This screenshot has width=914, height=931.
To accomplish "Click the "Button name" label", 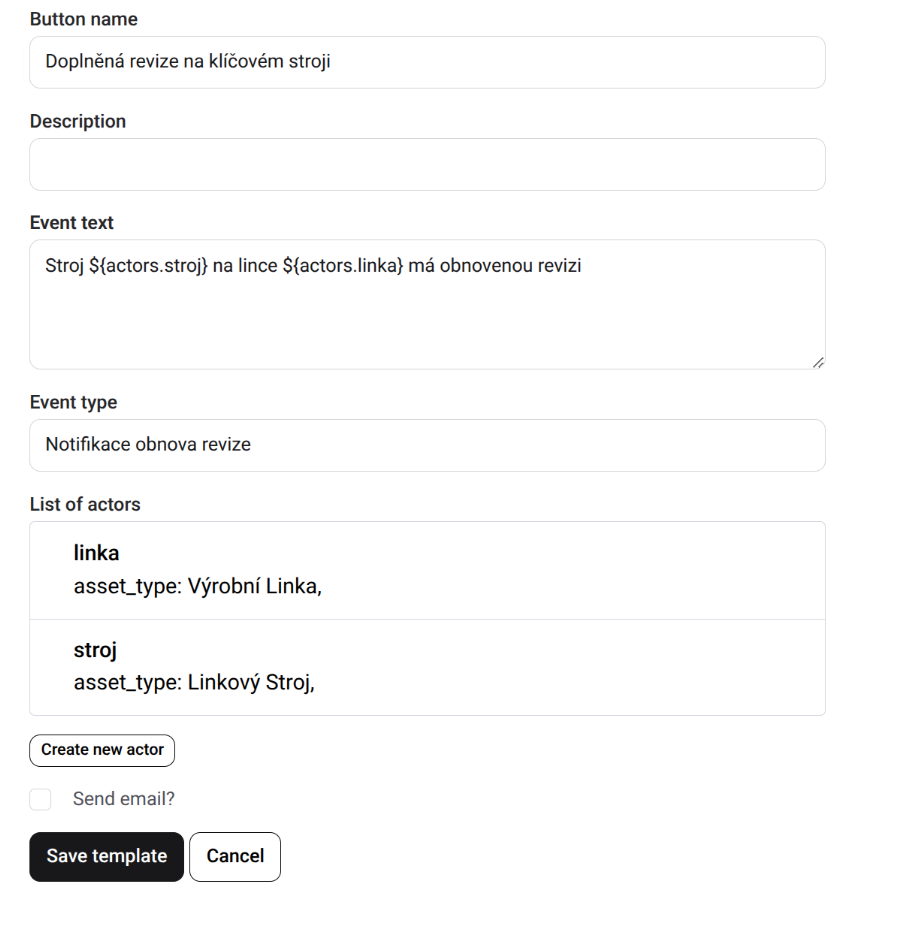I will pyautogui.click(x=84, y=19).
